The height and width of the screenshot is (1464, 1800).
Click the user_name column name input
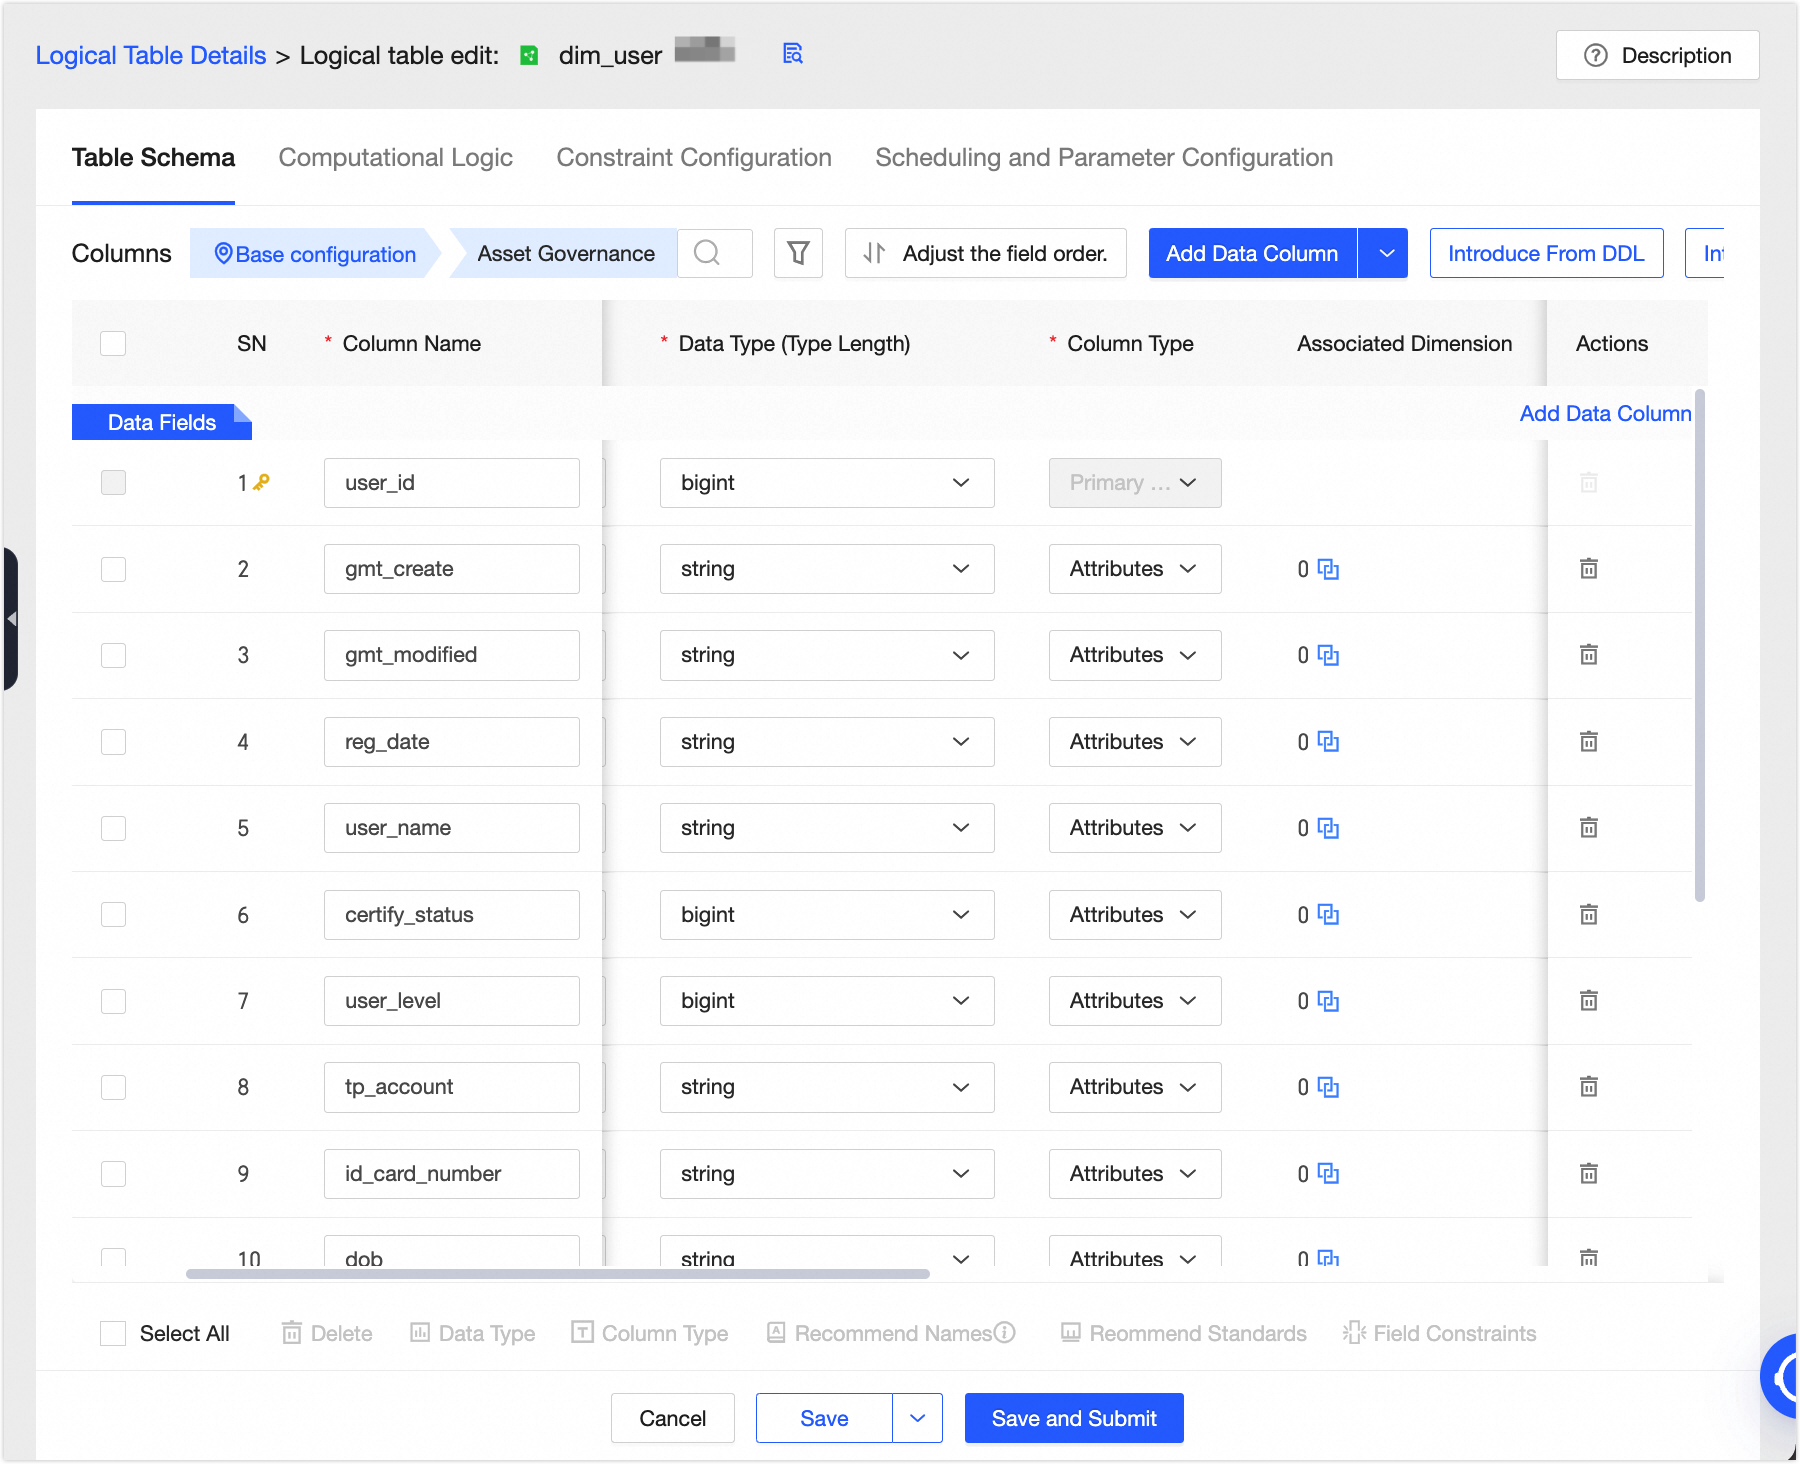click(x=452, y=828)
